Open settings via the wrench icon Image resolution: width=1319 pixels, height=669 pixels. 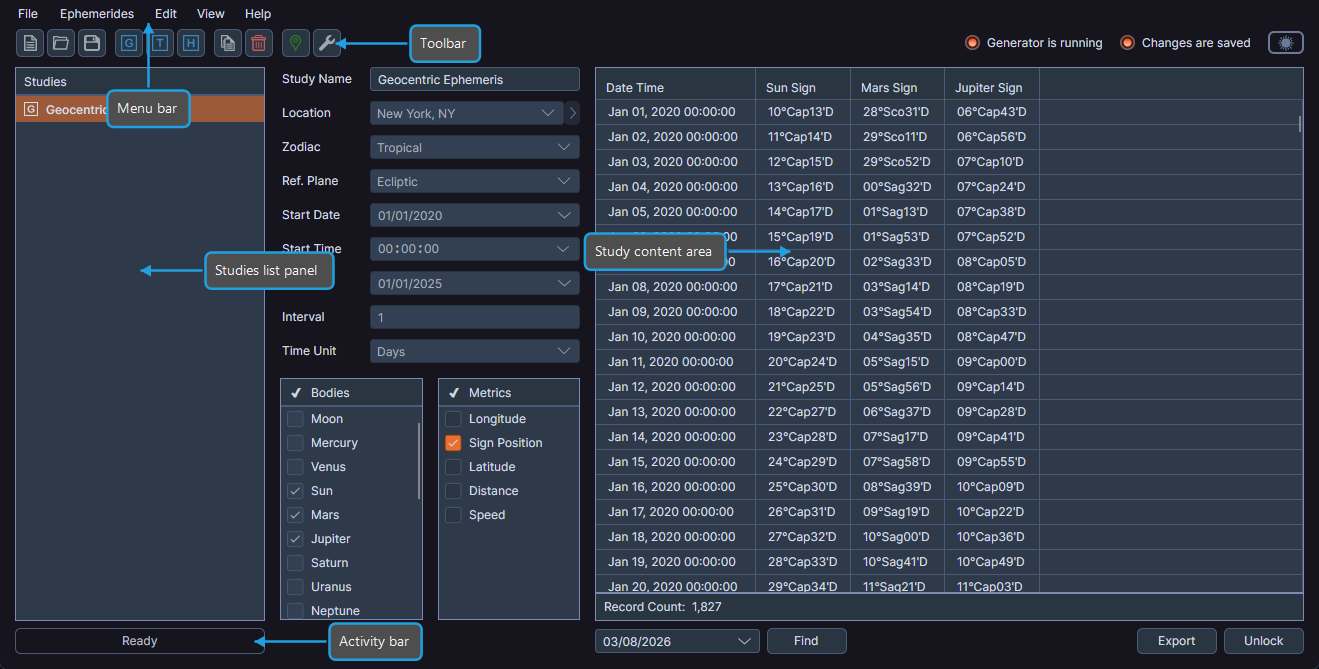326,43
